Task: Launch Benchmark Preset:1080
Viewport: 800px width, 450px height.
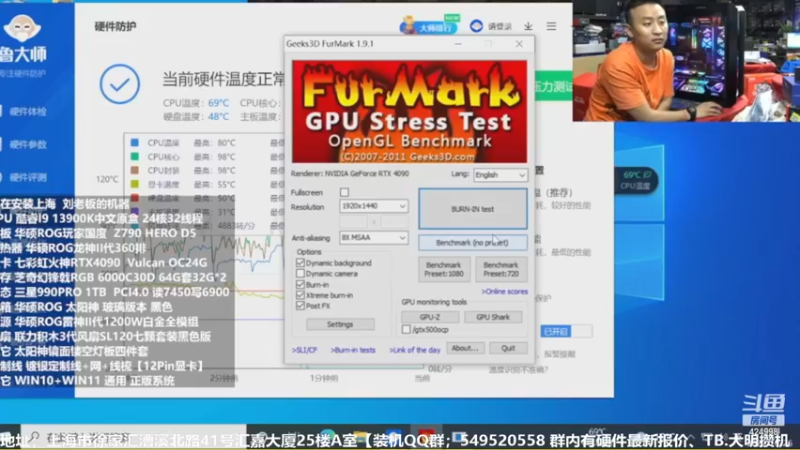Action: pos(443,269)
